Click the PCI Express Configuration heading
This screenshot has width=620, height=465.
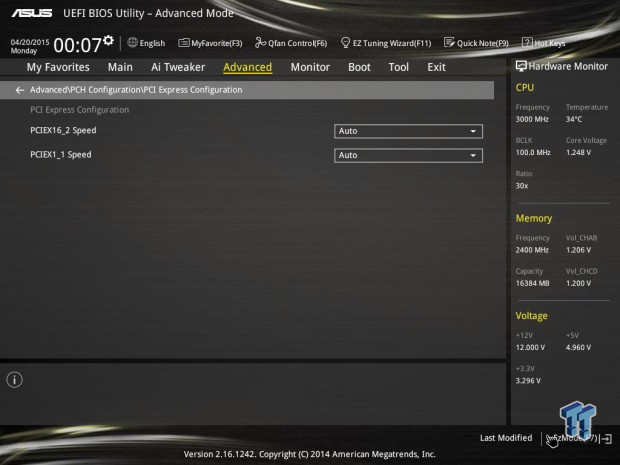pyautogui.click(x=79, y=110)
